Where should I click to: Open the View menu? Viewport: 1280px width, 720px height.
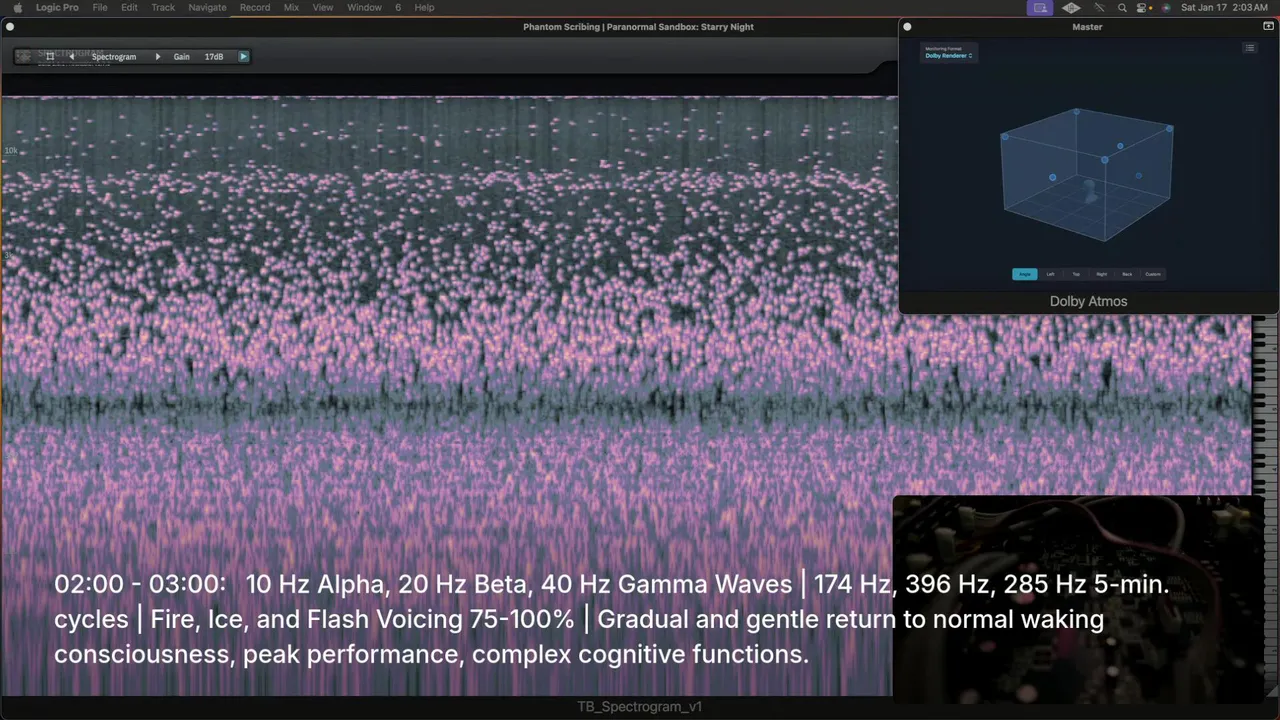pyautogui.click(x=323, y=7)
